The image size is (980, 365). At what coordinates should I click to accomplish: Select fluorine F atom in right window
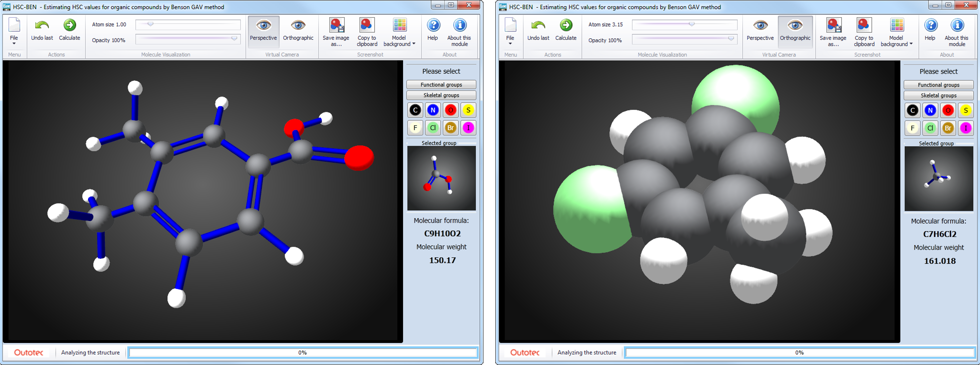(x=912, y=129)
